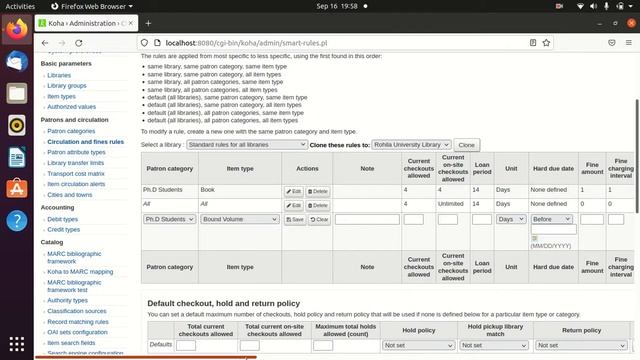Open Ubuntu Software store icon
This screenshot has width=640, height=360.
pos(17,189)
